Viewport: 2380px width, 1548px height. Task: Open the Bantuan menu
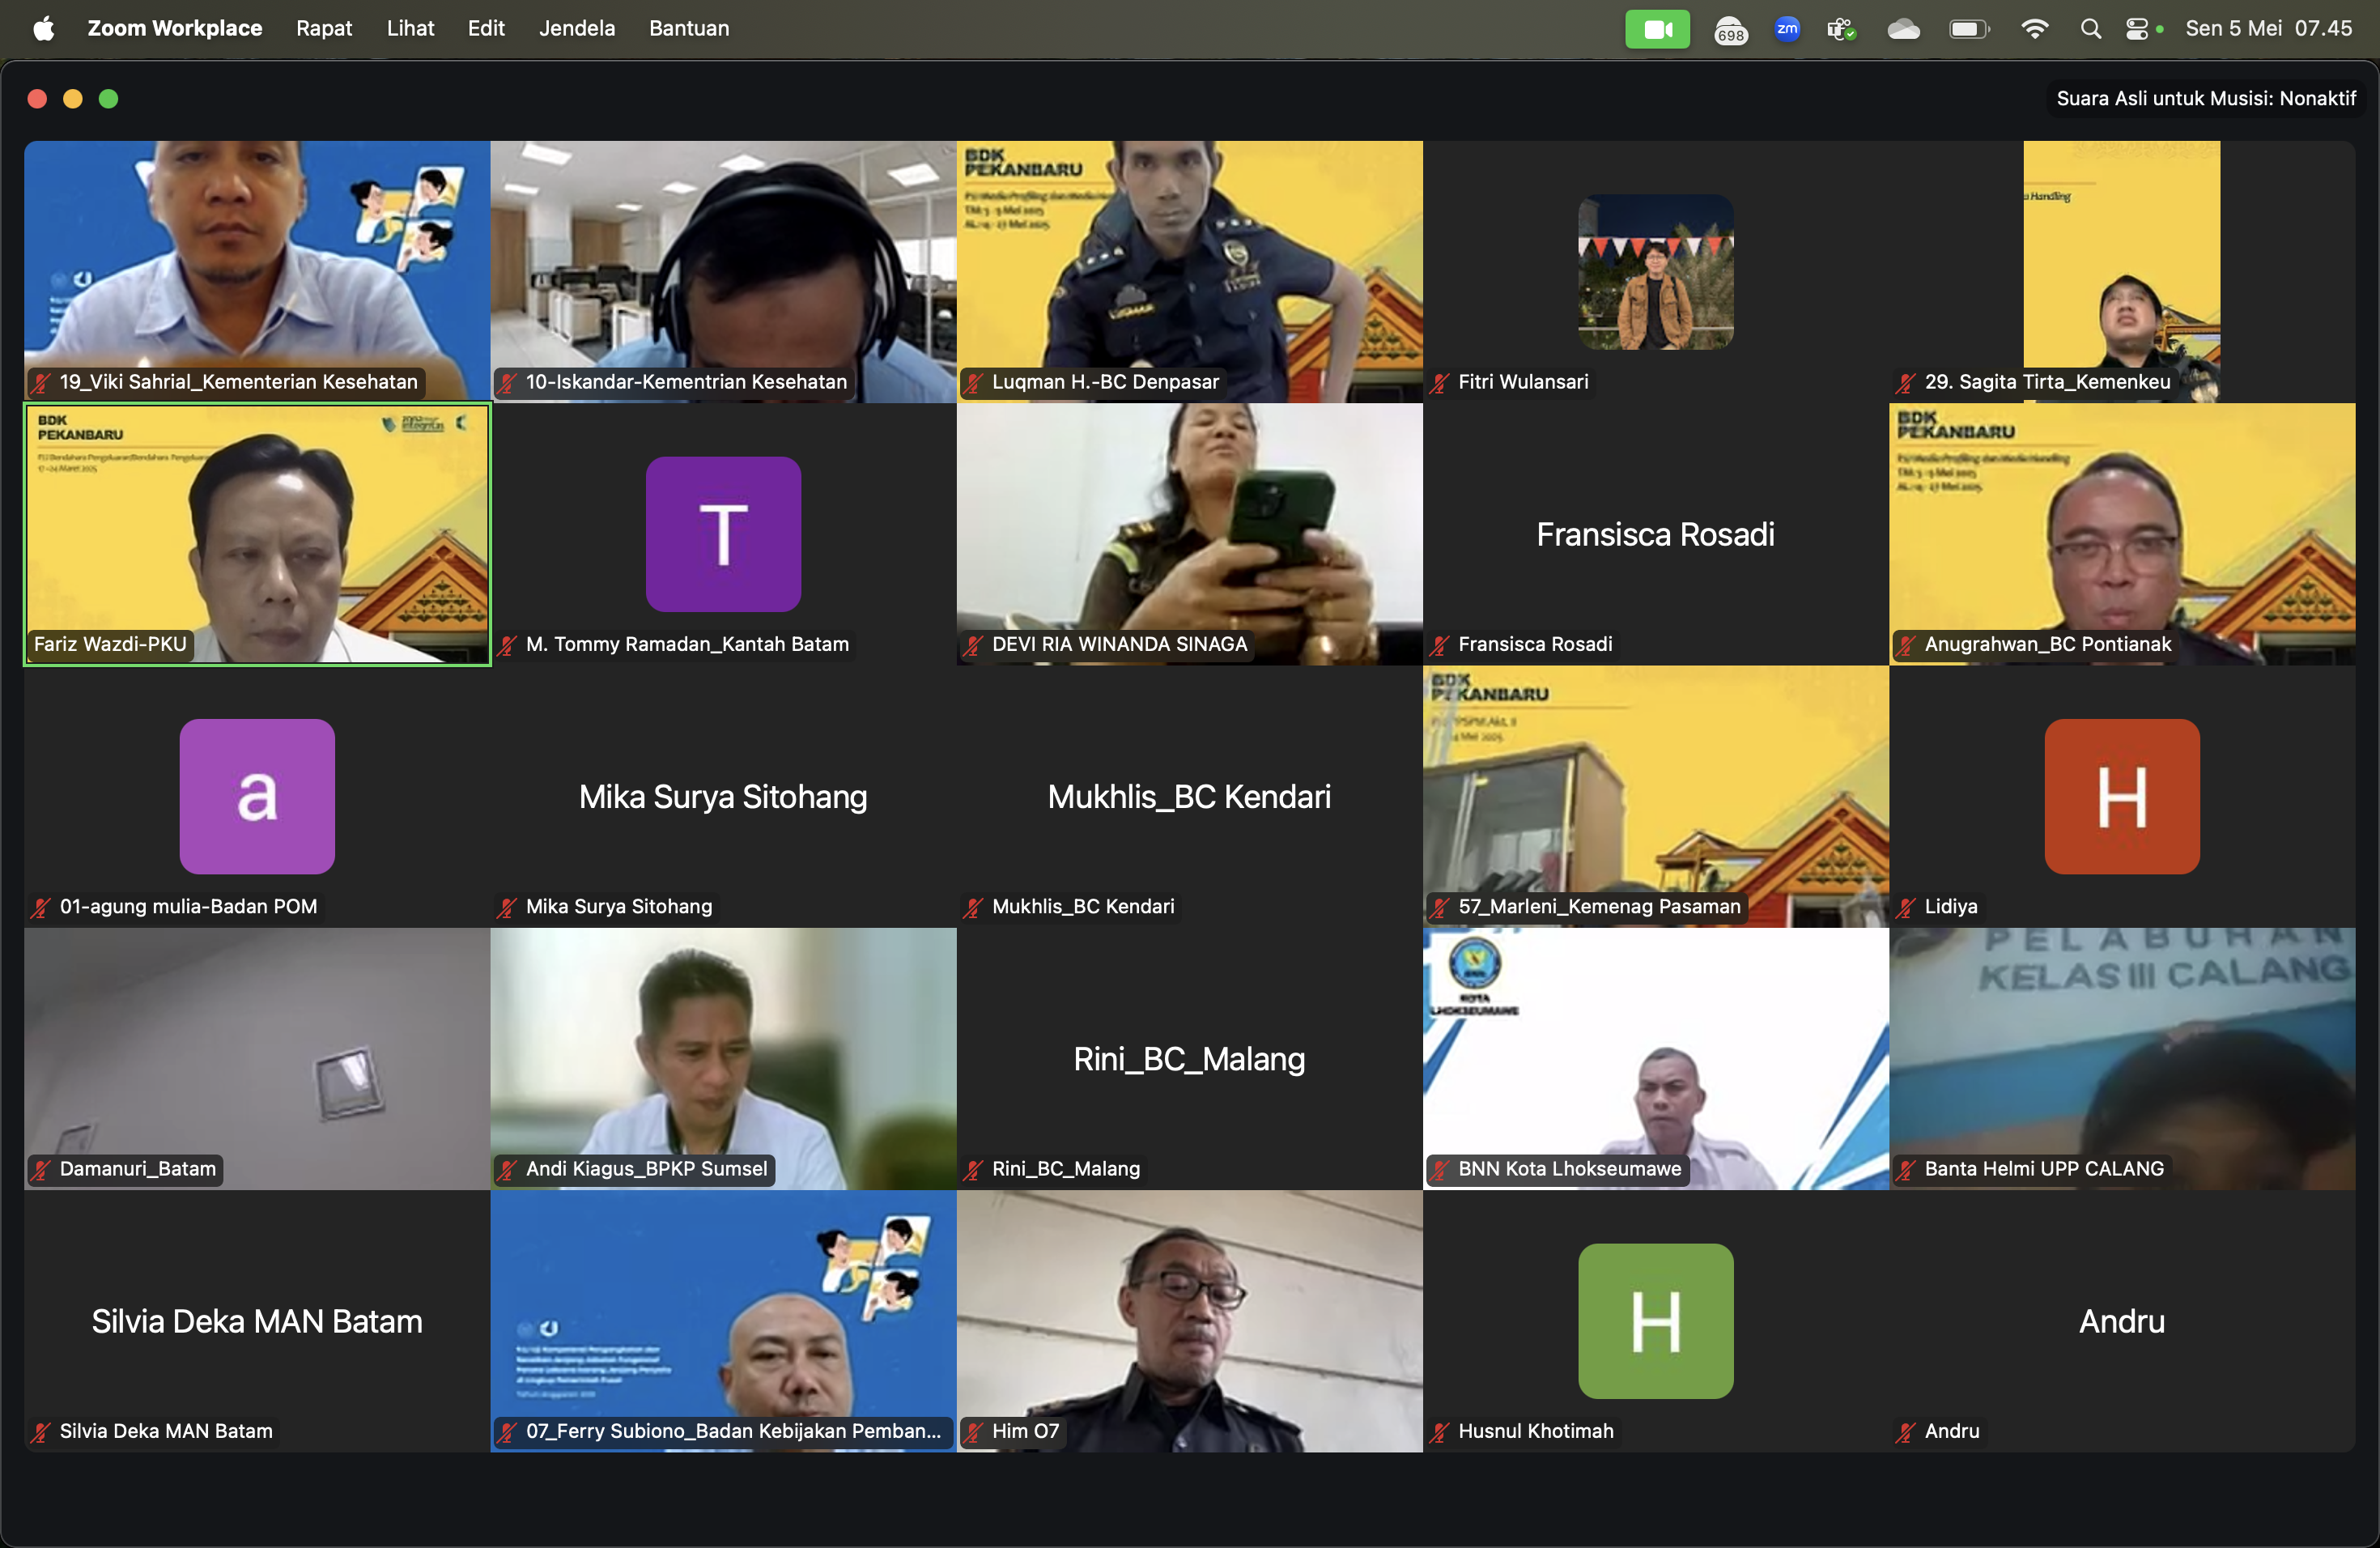click(x=689, y=28)
